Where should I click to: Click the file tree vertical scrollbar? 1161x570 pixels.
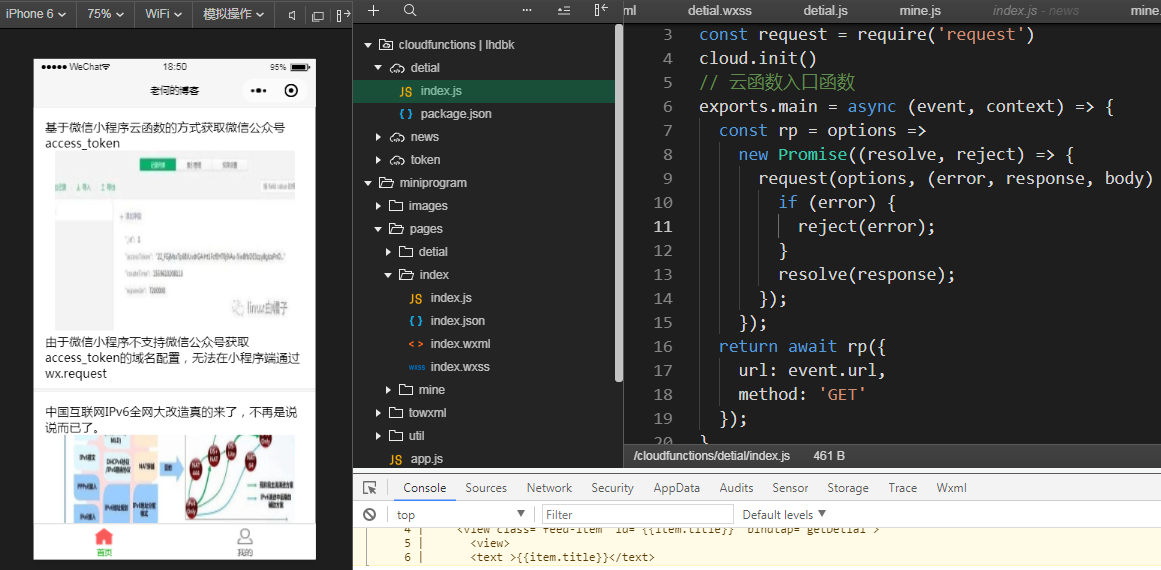(x=619, y=202)
